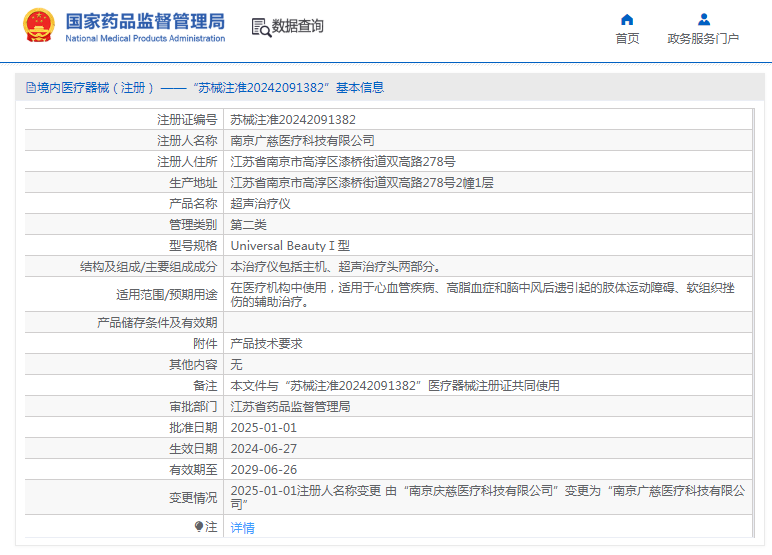Click the 数据查询 magnifier document icon
Image resolution: width=772 pixels, height=555 pixels.
click(261, 28)
